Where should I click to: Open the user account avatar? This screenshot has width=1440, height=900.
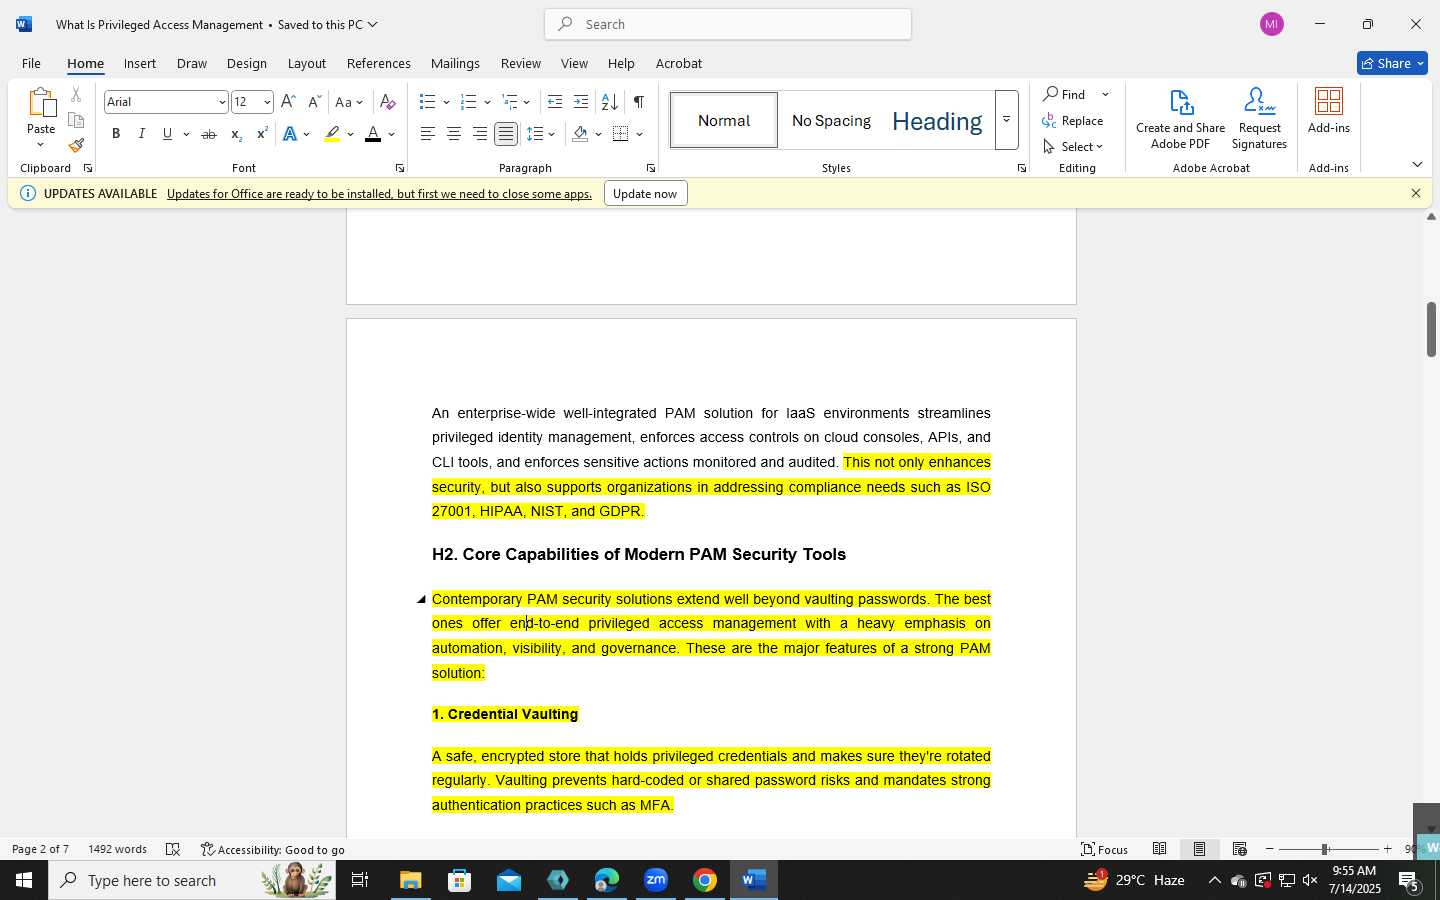(x=1271, y=24)
